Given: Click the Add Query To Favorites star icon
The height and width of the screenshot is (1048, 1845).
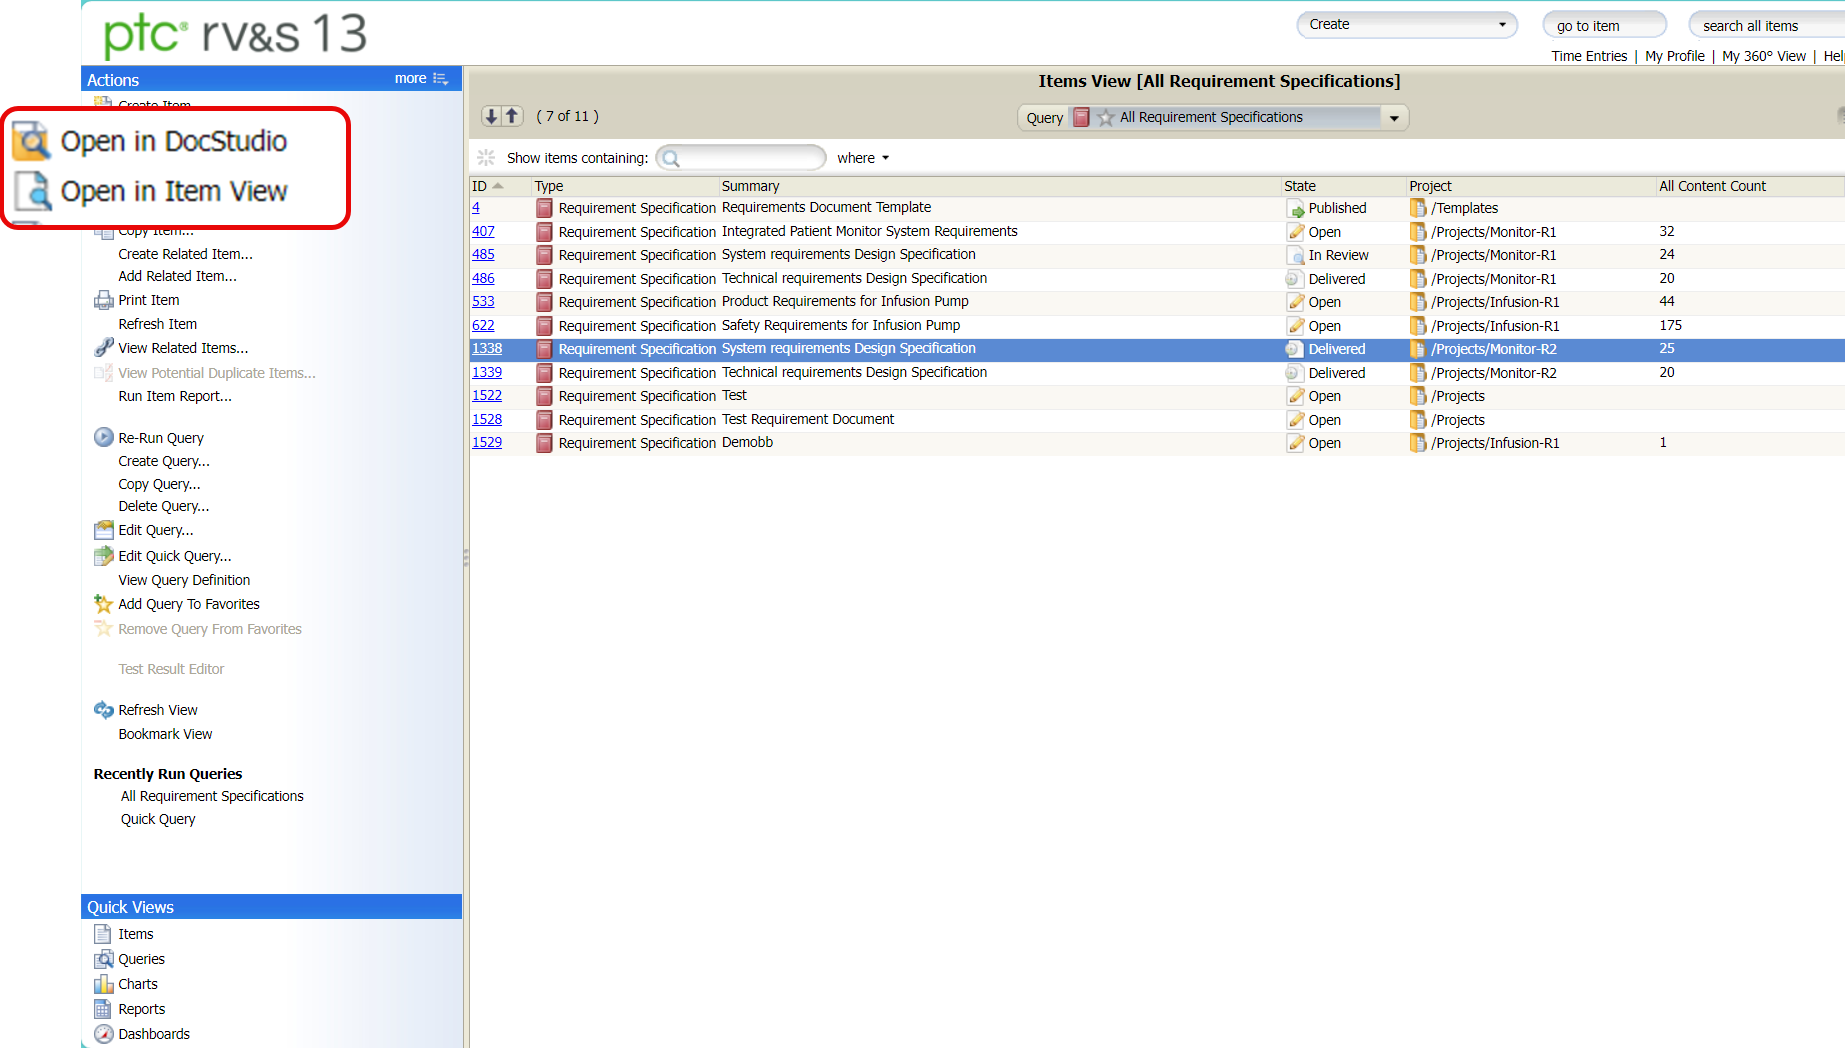Looking at the screenshot, I should click(103, 604).
